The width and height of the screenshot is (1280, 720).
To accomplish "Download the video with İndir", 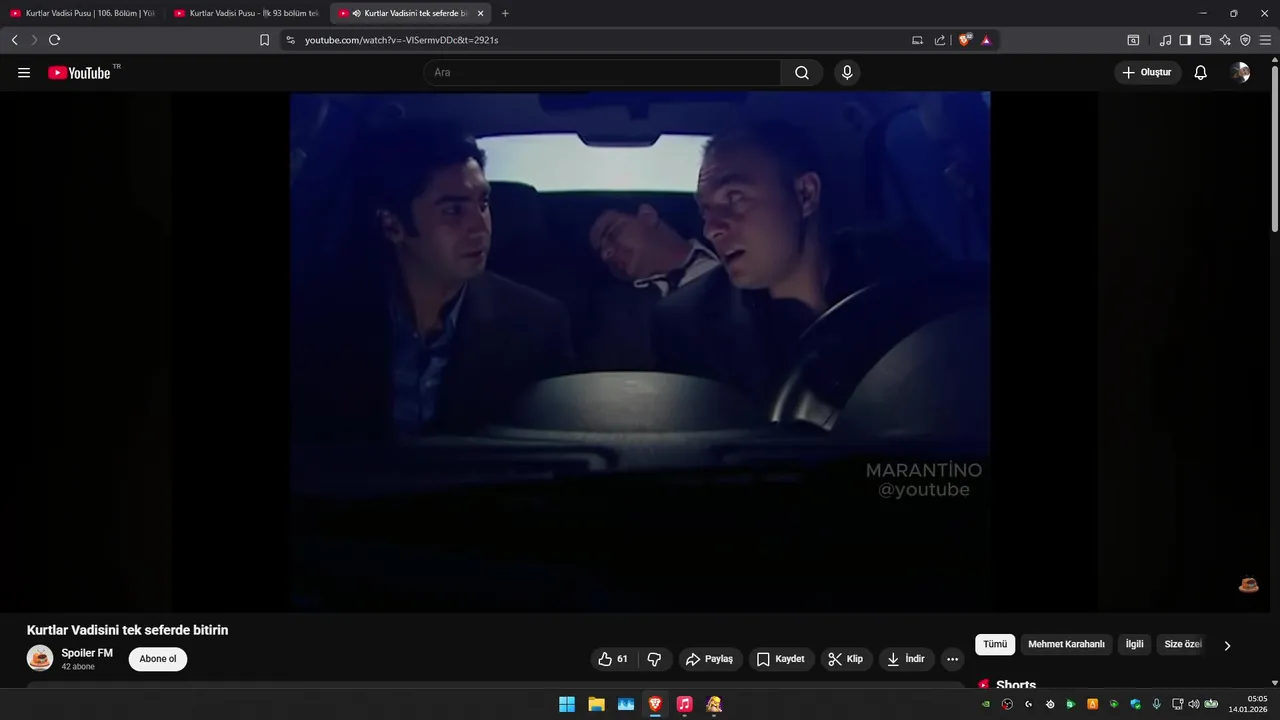I will pyautogui.click(x=907, y=659).
